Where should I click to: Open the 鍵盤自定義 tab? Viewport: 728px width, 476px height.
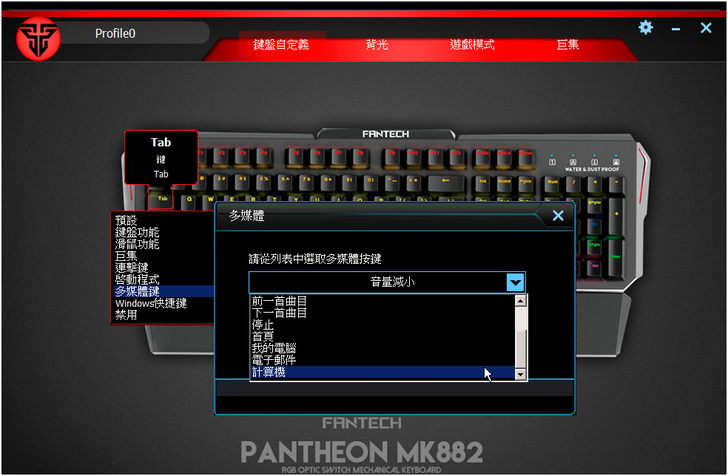(x=281, y=45)
